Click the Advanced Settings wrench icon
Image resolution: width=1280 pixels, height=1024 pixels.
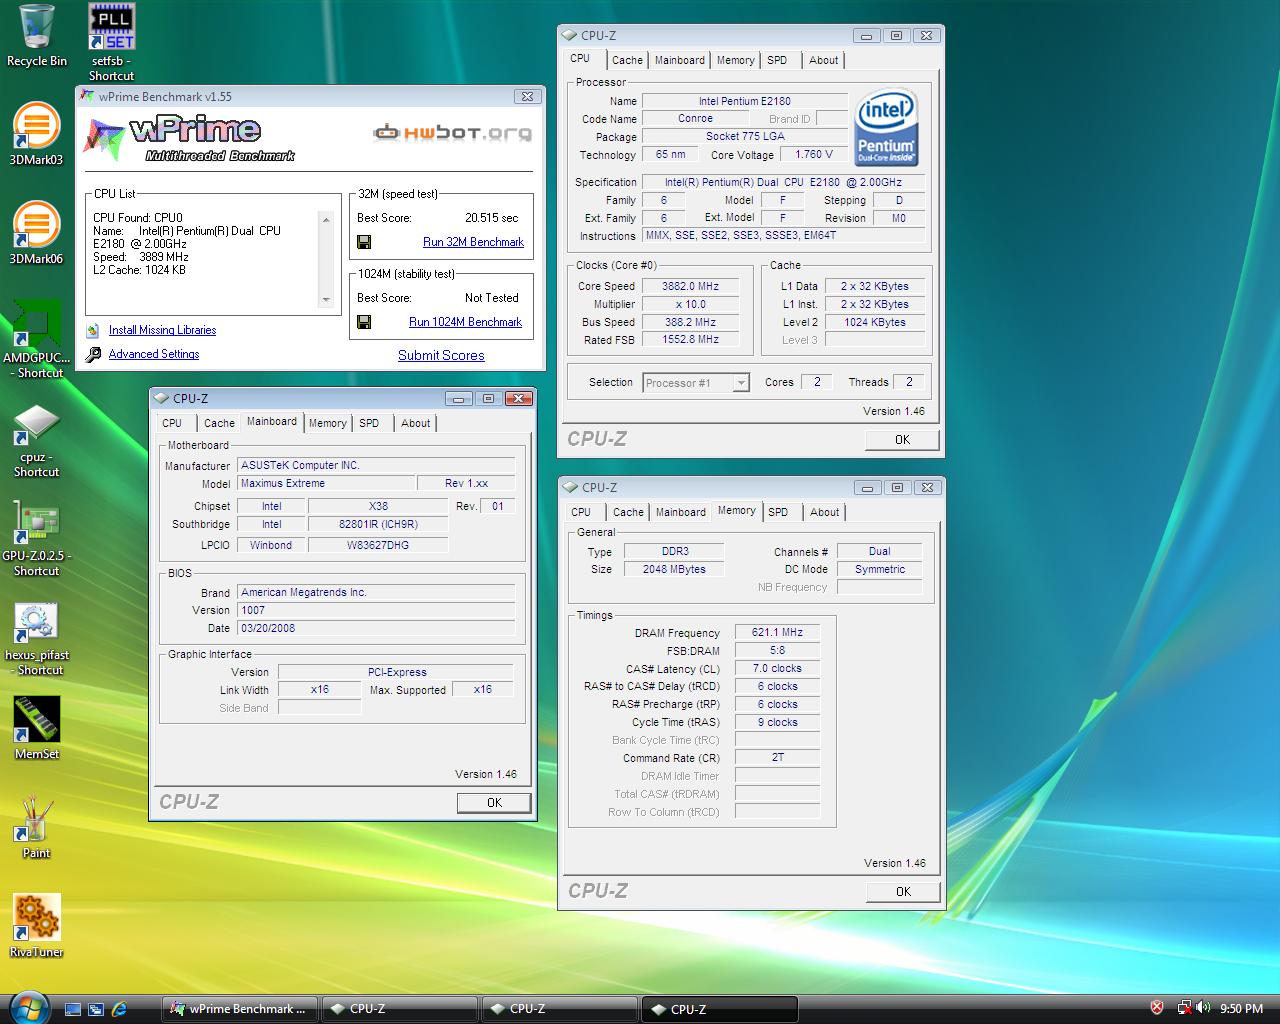coord(93,354)
